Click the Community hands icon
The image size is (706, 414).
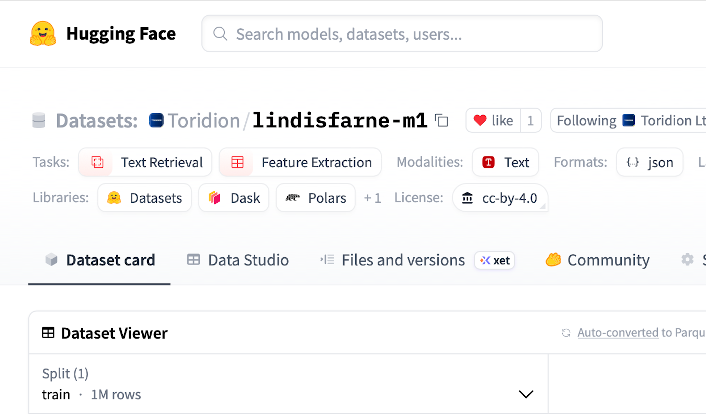[x=553, y=260]
